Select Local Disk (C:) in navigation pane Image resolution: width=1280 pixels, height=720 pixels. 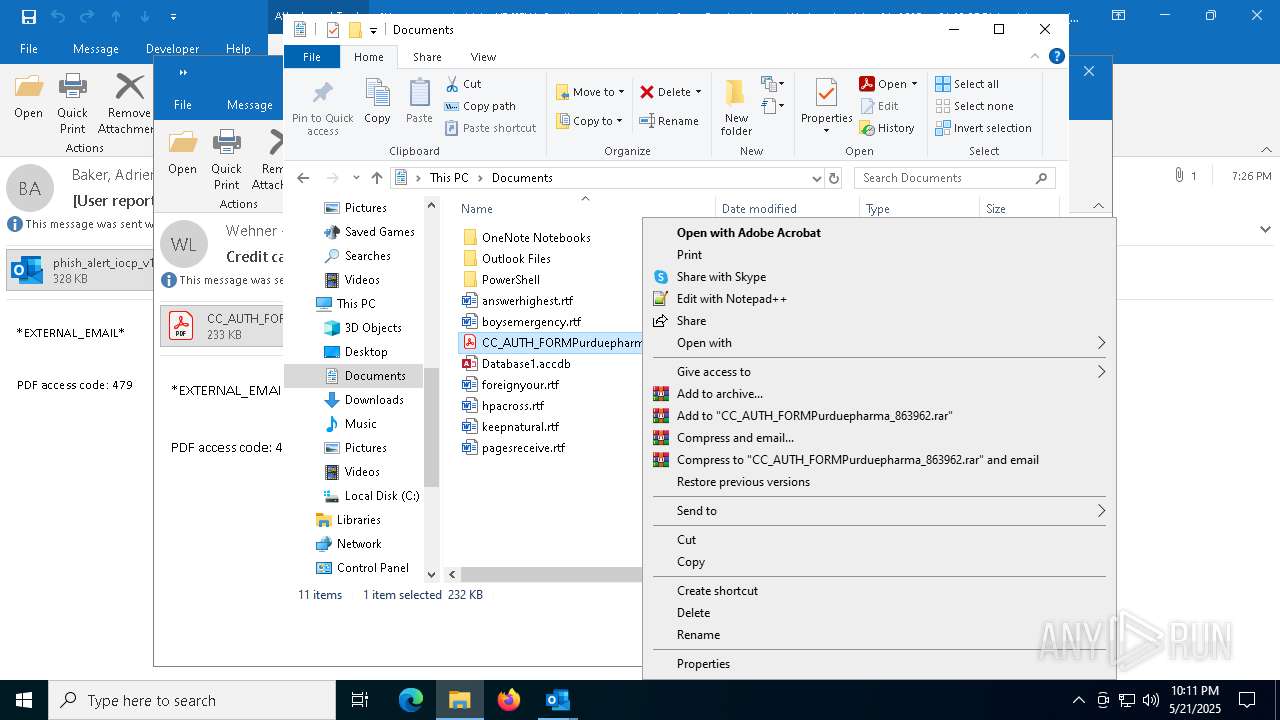coord(371,496)
